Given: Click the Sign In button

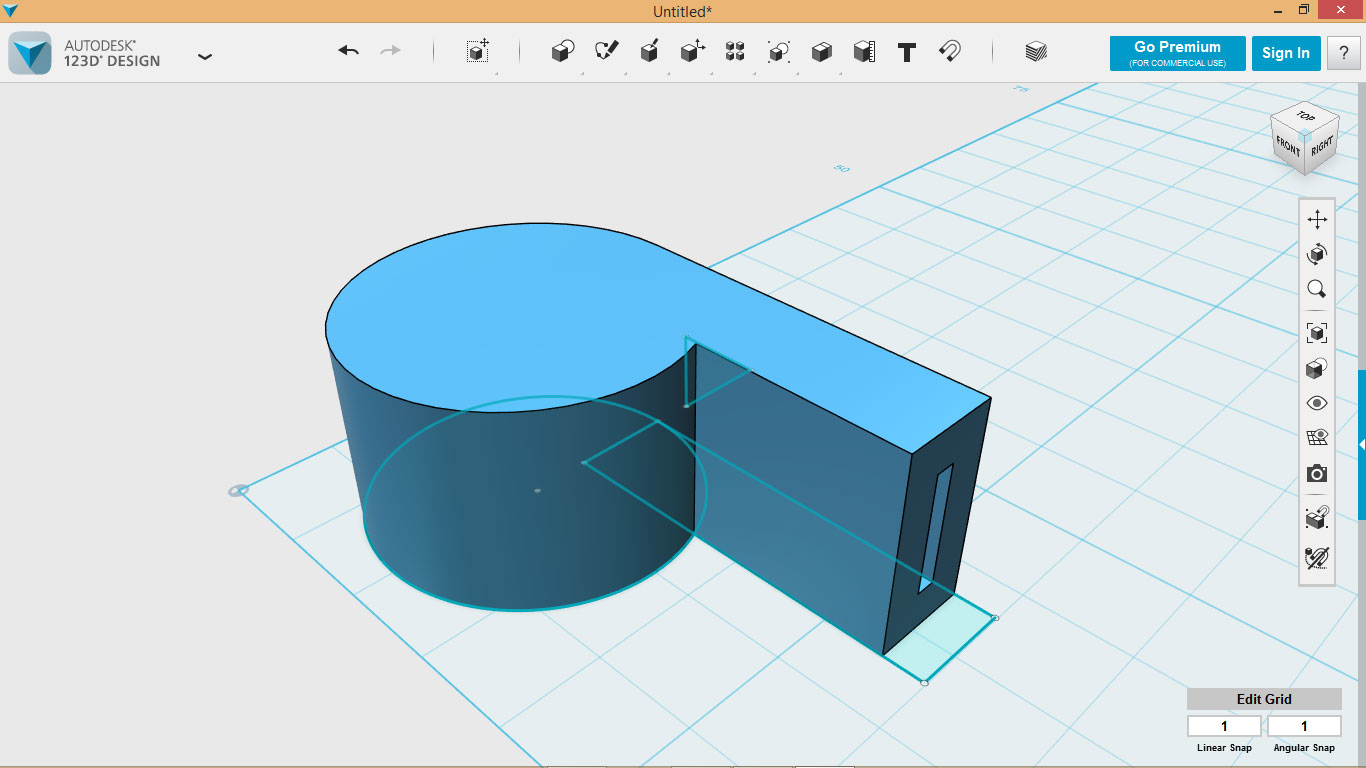Looking at the screenshot, I should pos(1286,53).
